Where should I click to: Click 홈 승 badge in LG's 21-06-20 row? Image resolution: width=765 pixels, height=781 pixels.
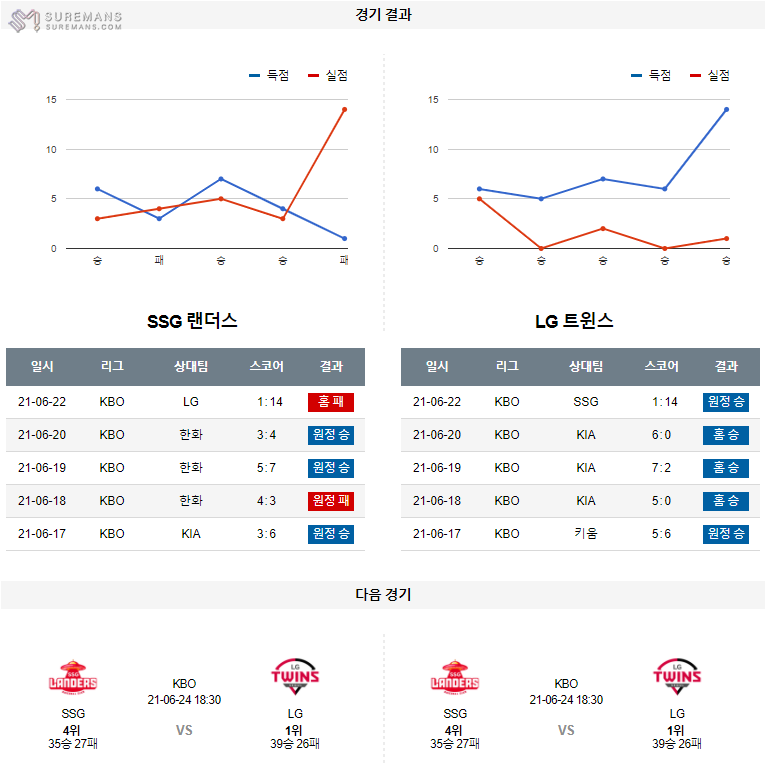pyautogui.click(x=726, y=435)
